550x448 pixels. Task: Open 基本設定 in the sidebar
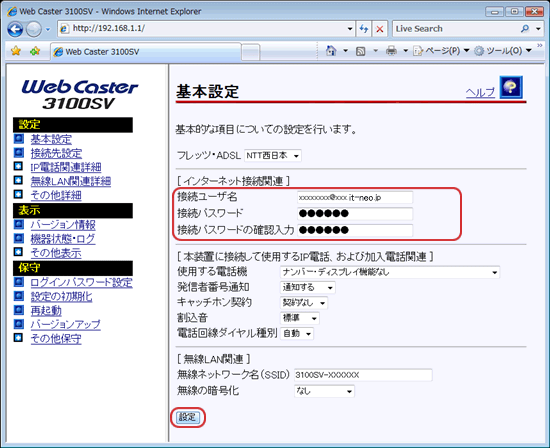pos(51,139)
